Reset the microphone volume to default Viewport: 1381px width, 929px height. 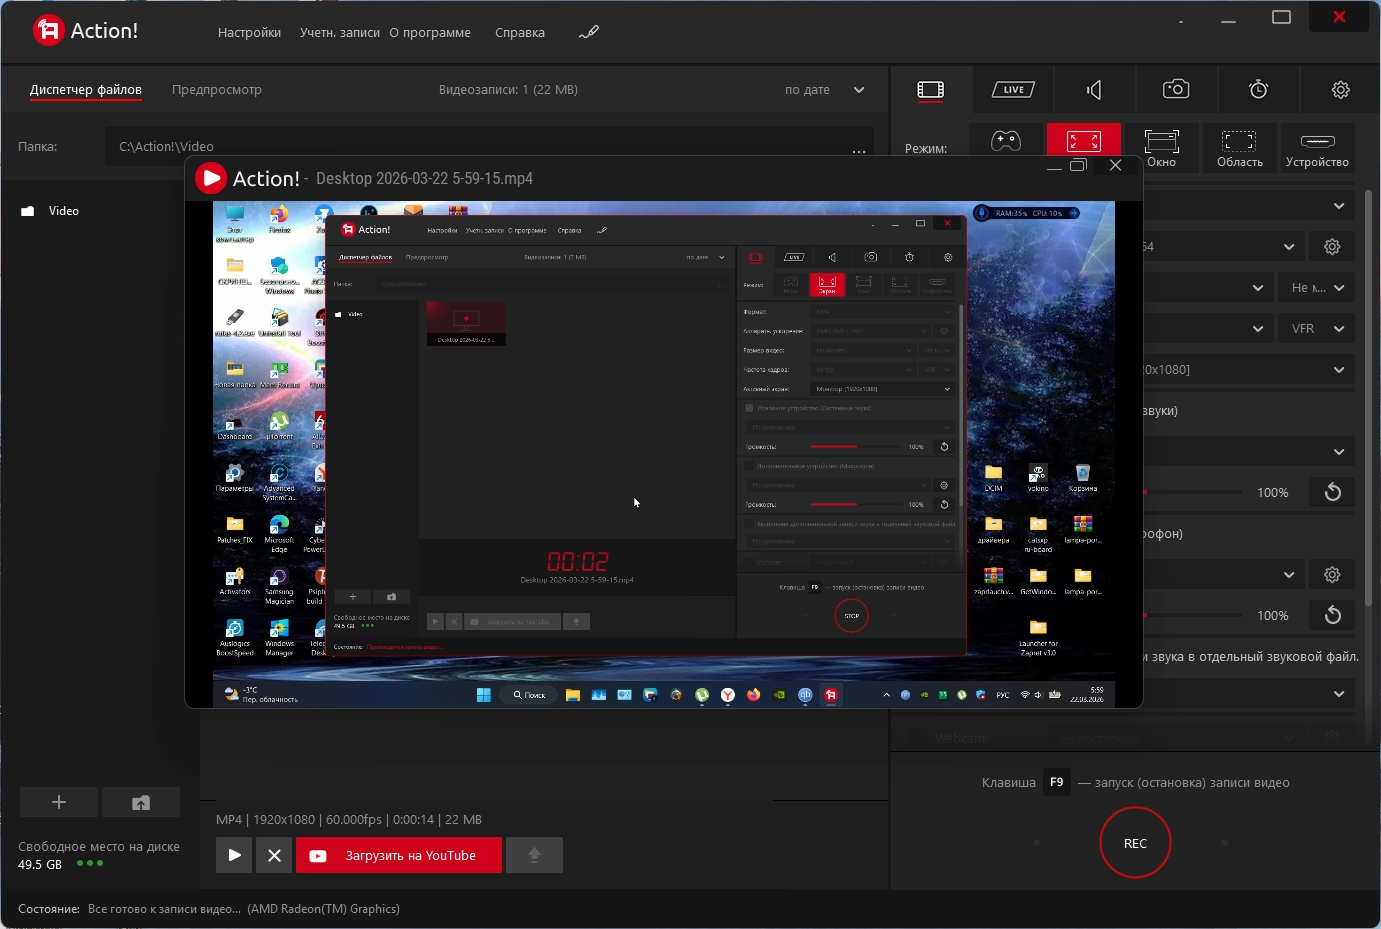click(1332, 615)
